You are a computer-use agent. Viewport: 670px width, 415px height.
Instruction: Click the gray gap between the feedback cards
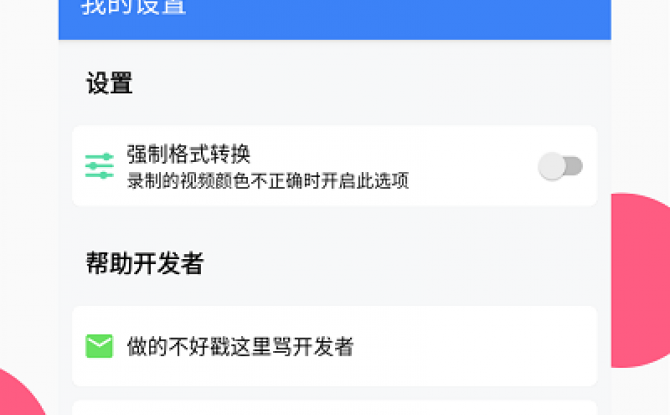click(335, 393)
